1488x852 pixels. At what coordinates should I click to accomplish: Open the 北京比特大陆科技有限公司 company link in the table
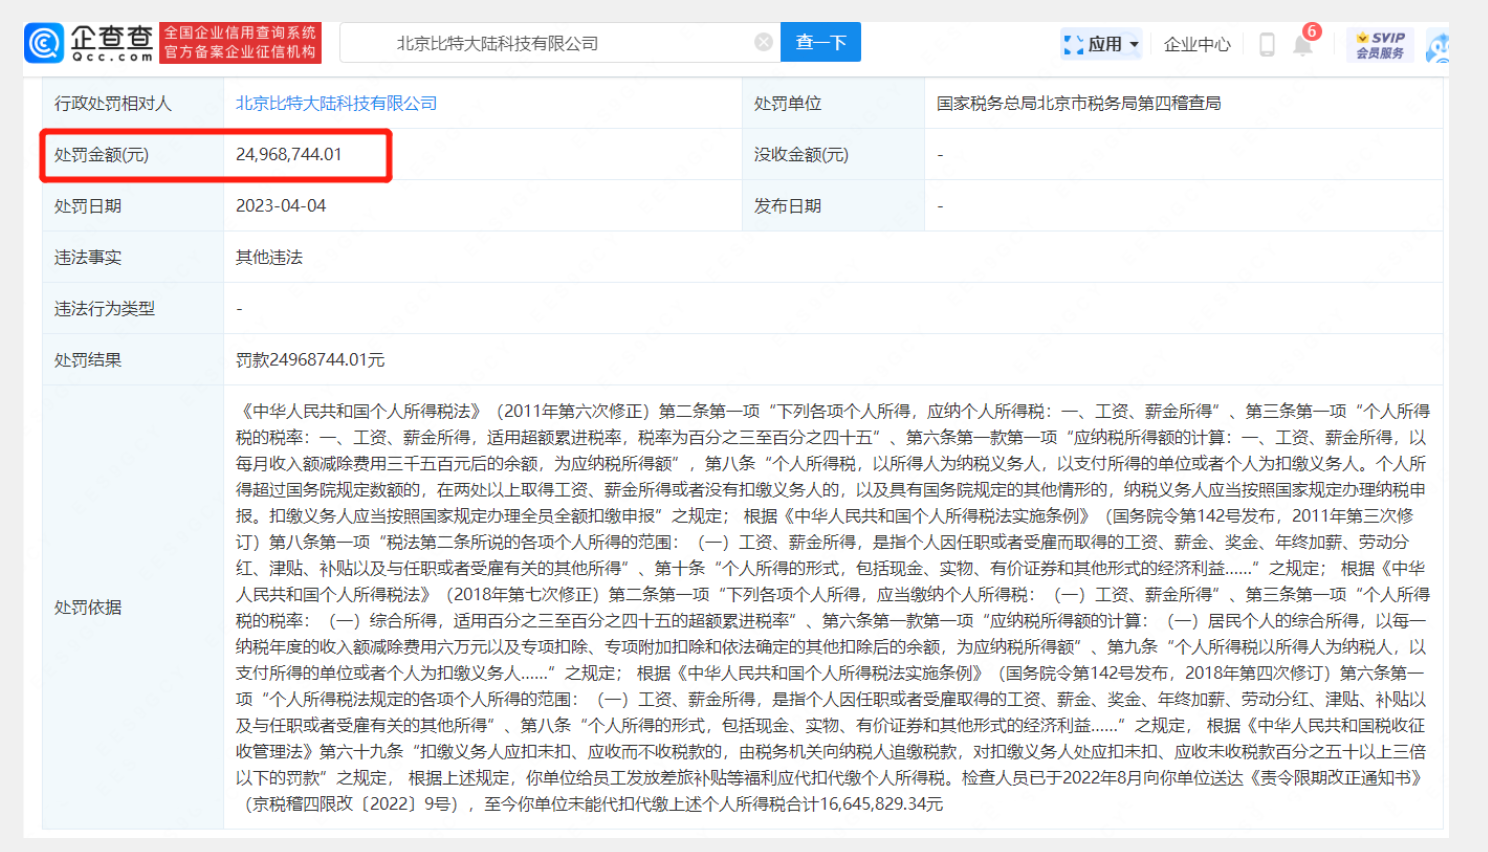click(336, 103)
